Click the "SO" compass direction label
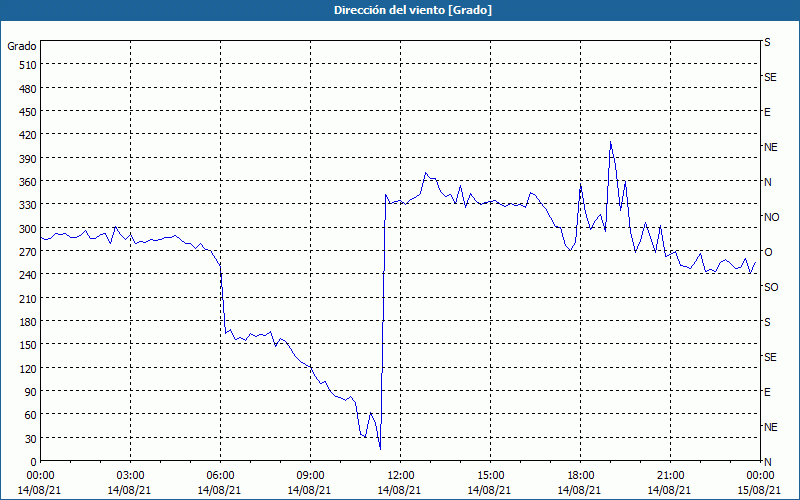 click(771, 287)
